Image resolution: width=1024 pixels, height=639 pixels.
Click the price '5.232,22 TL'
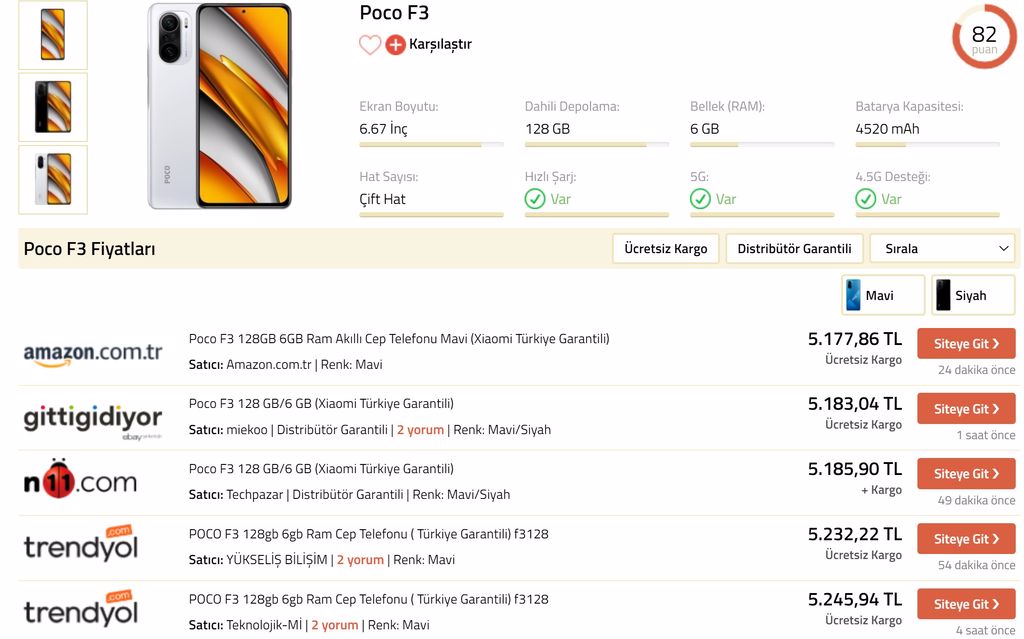point(855,534)
